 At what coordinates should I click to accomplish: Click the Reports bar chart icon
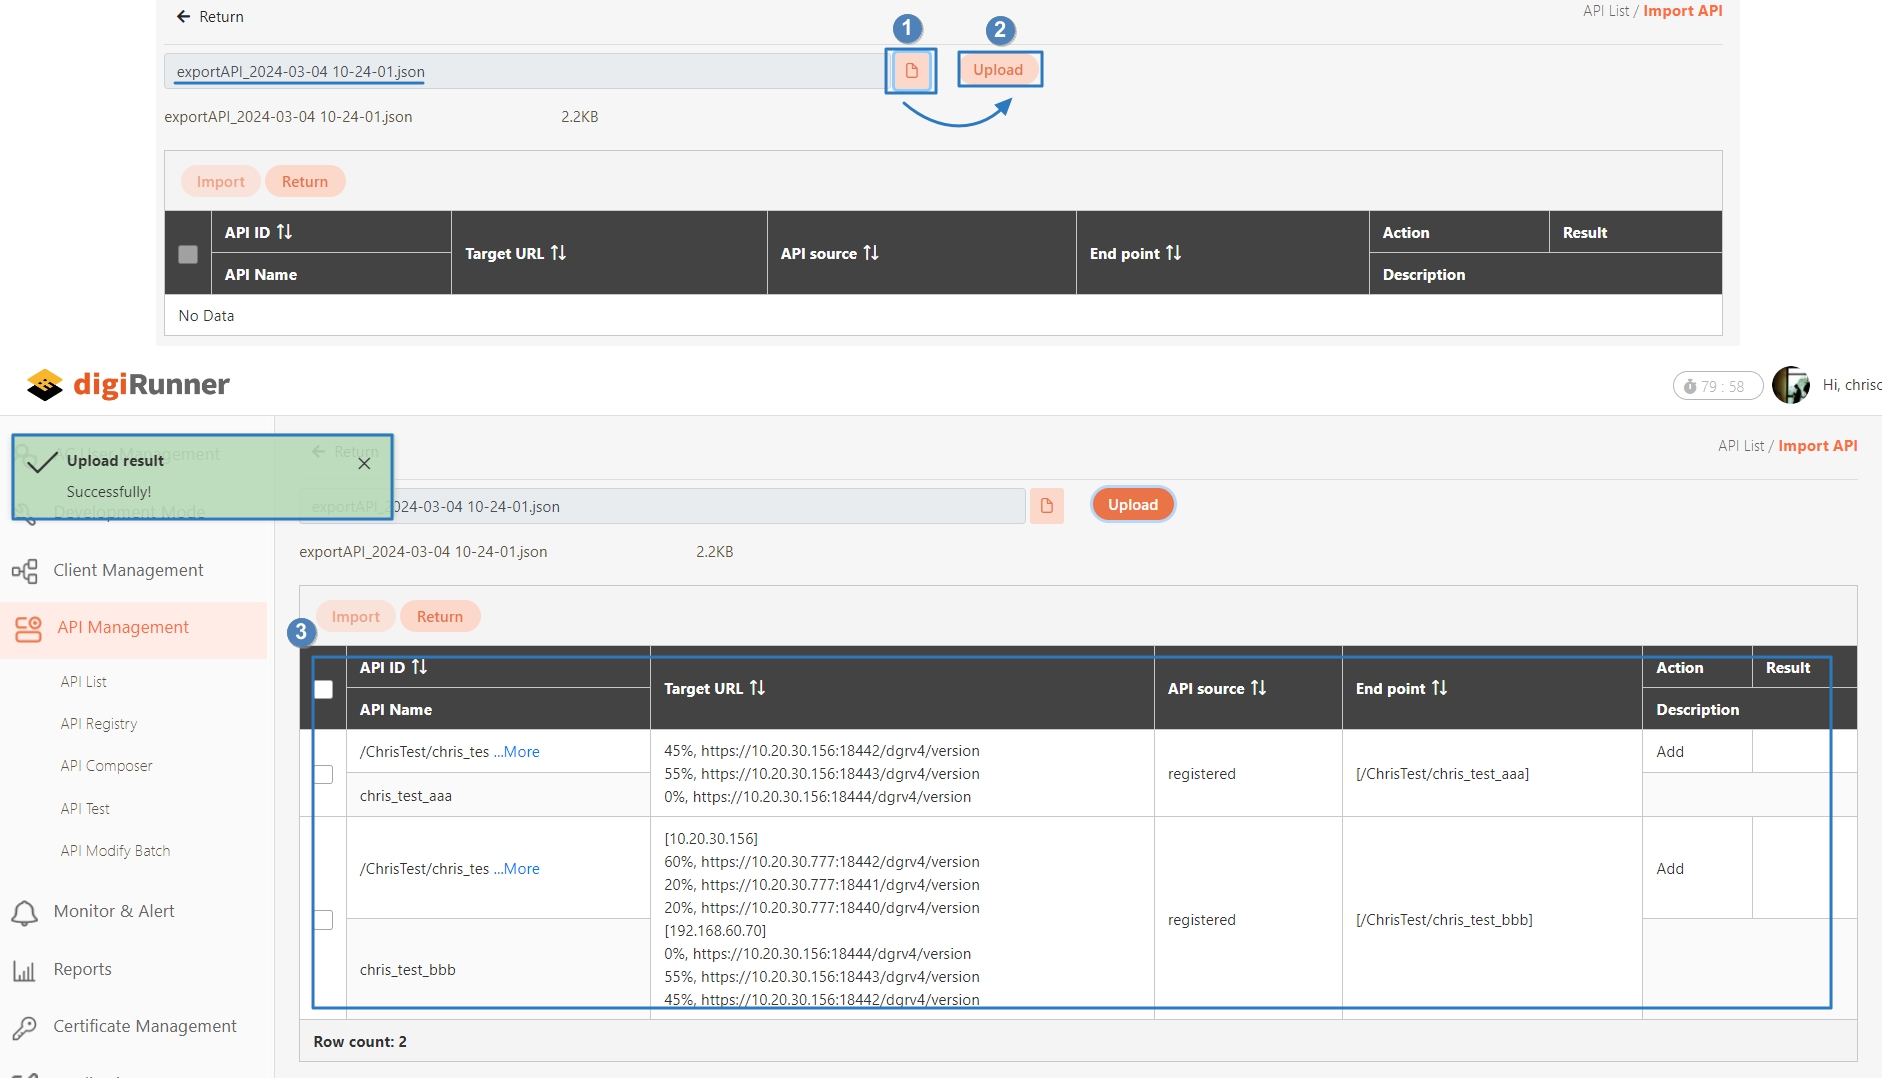[x=25, y=970]
